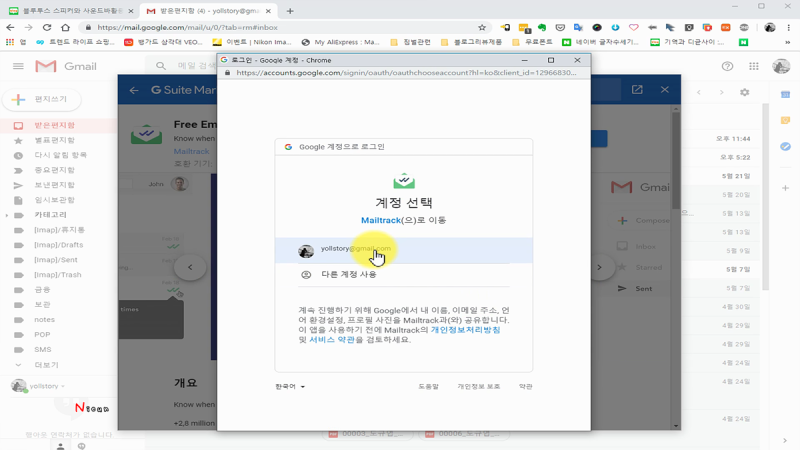Open the Gmail support help icon
800x450 pixels.
[727, 66]
